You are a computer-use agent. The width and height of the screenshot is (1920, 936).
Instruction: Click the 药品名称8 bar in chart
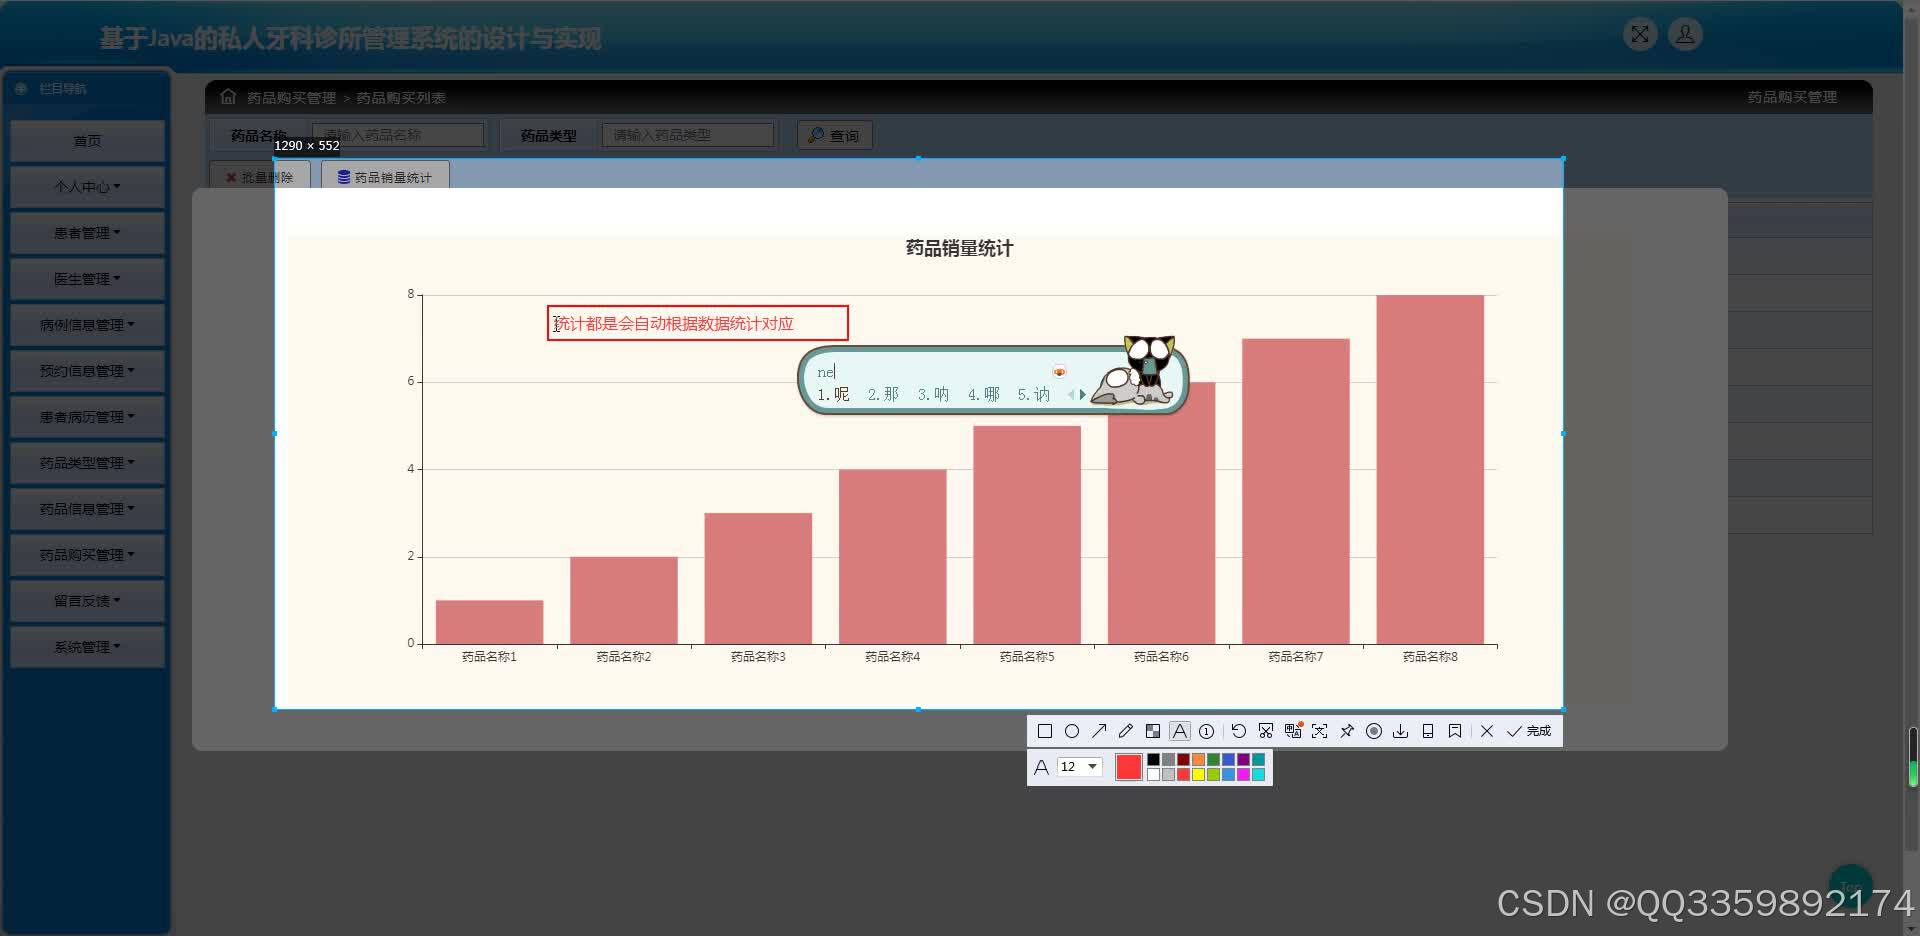(x=1430, y=469)
